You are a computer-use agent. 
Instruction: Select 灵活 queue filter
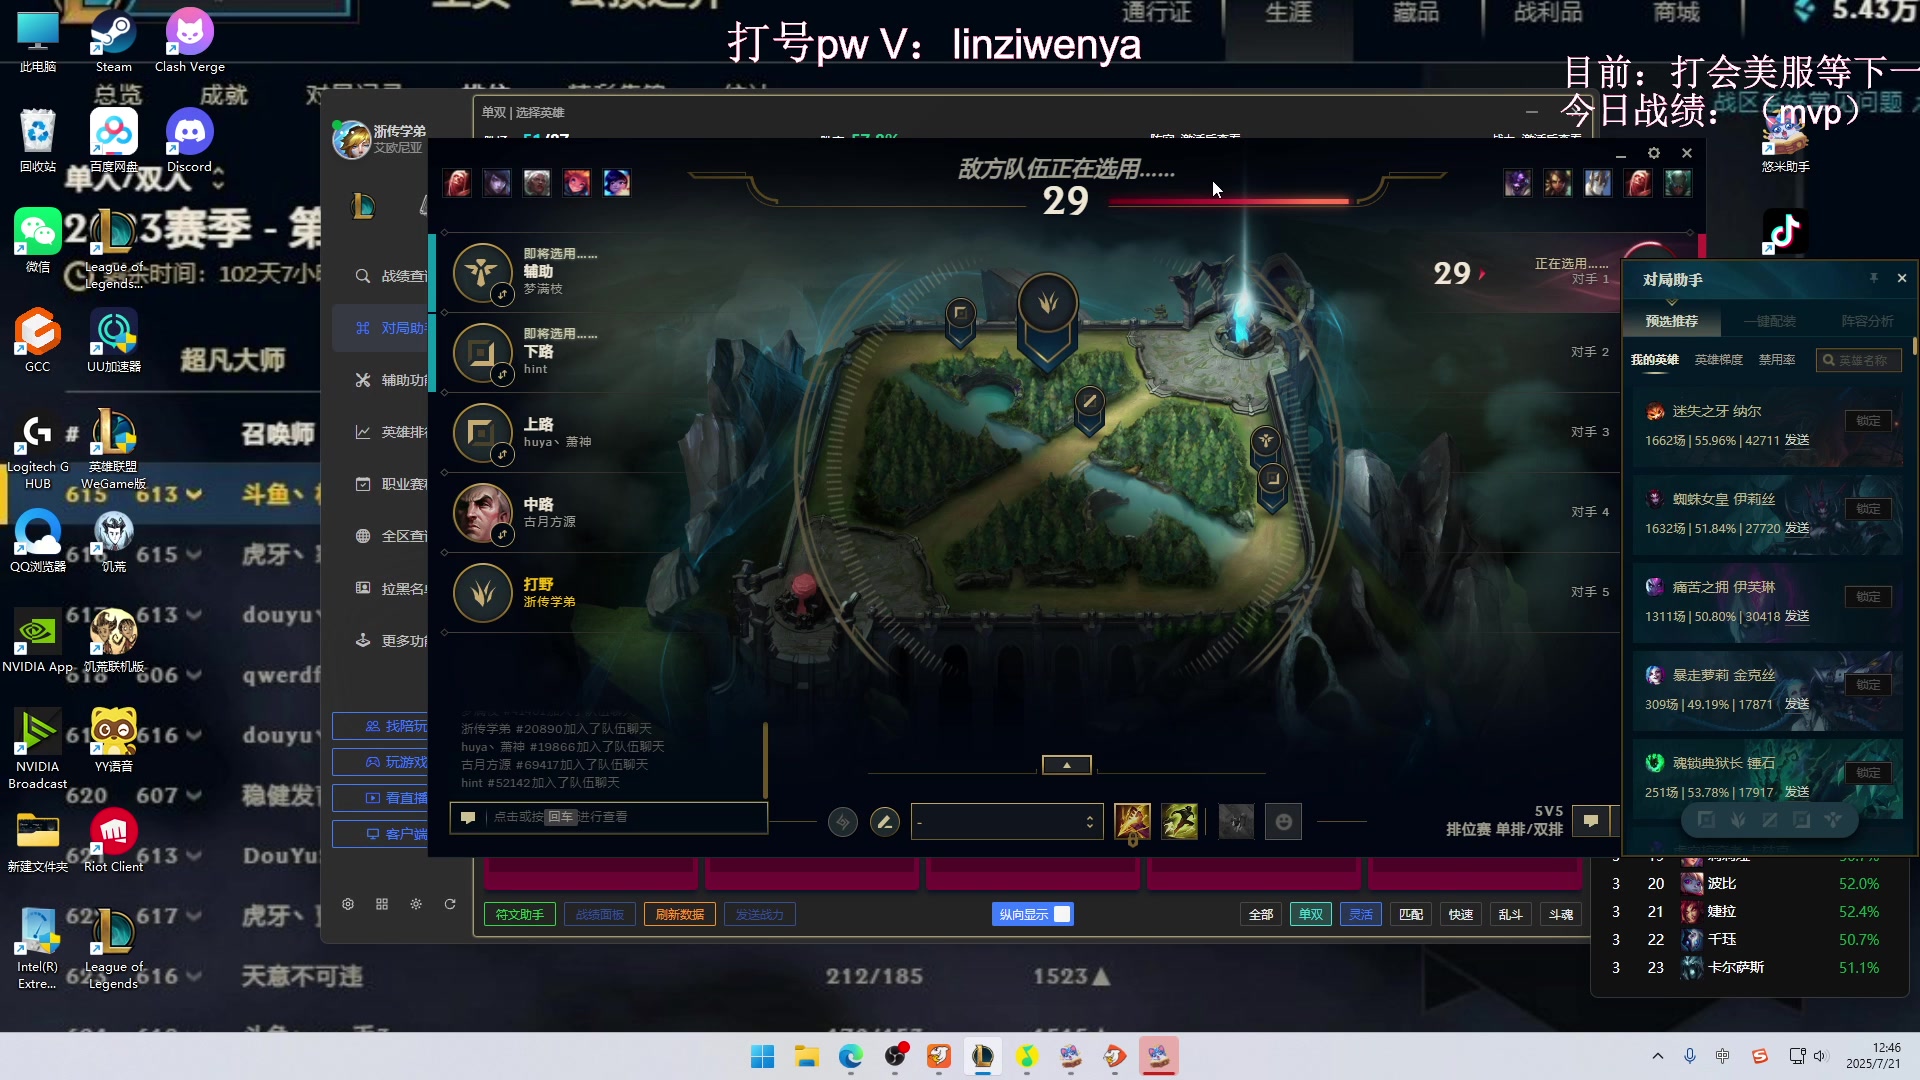pos(1361,914)
